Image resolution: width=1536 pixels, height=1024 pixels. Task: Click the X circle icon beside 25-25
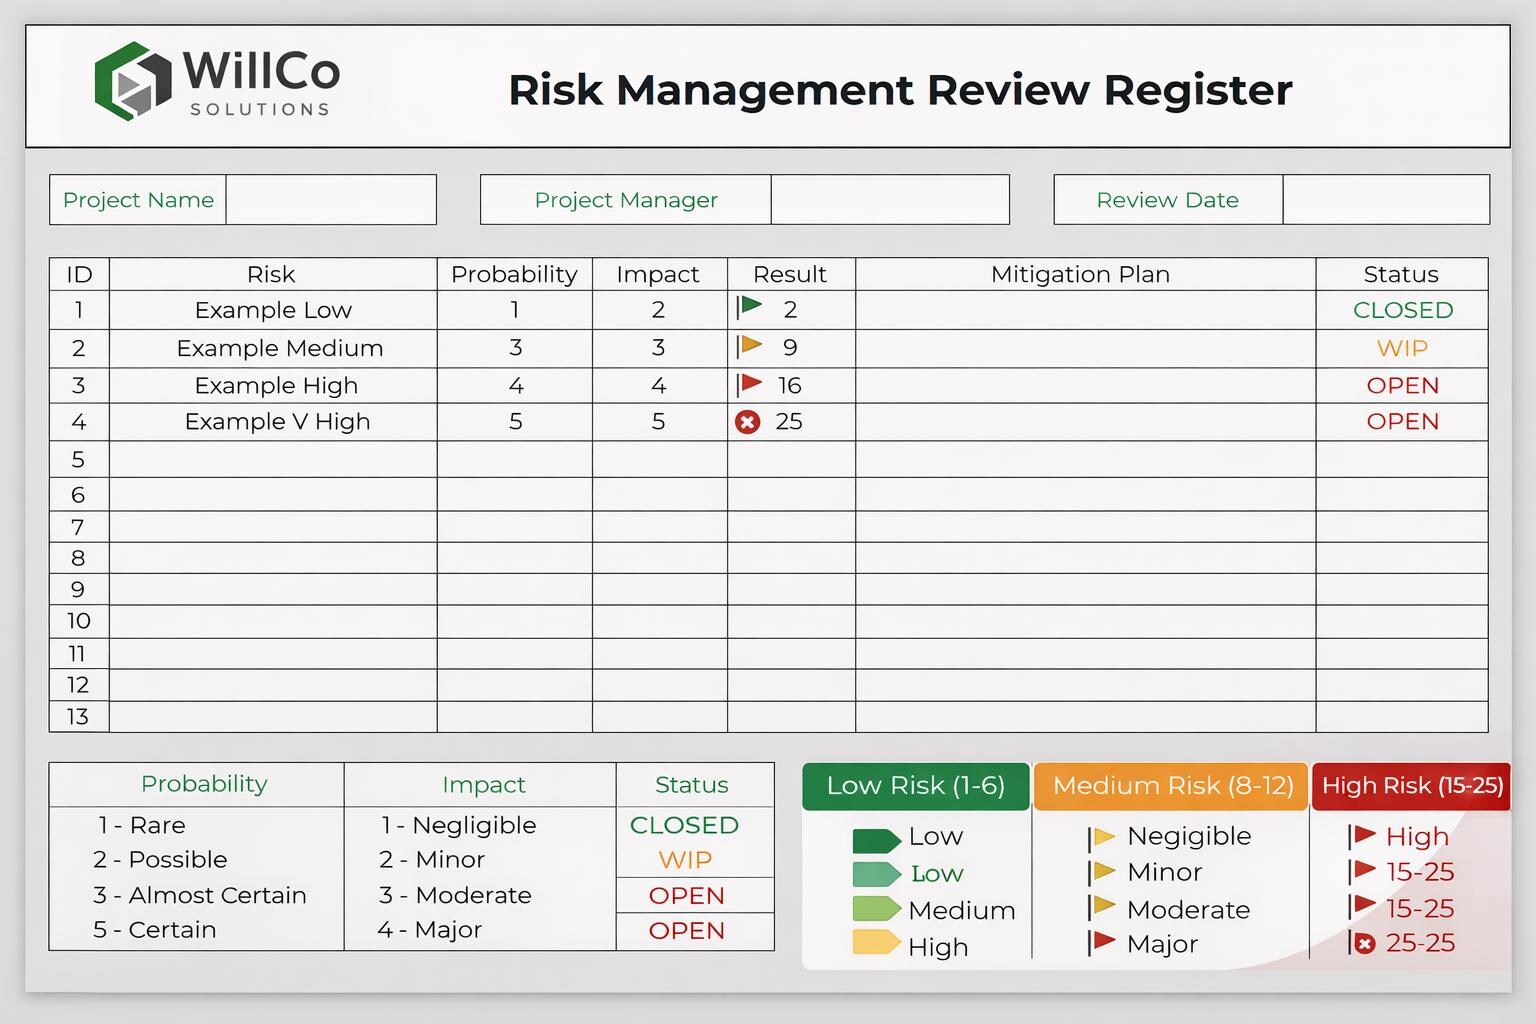coord(1364,943)
